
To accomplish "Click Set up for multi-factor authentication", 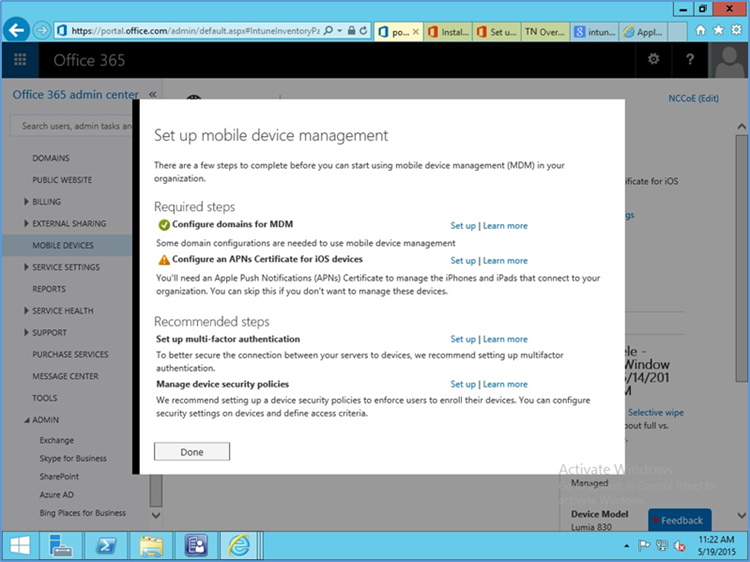I will (x=463, y=339).
